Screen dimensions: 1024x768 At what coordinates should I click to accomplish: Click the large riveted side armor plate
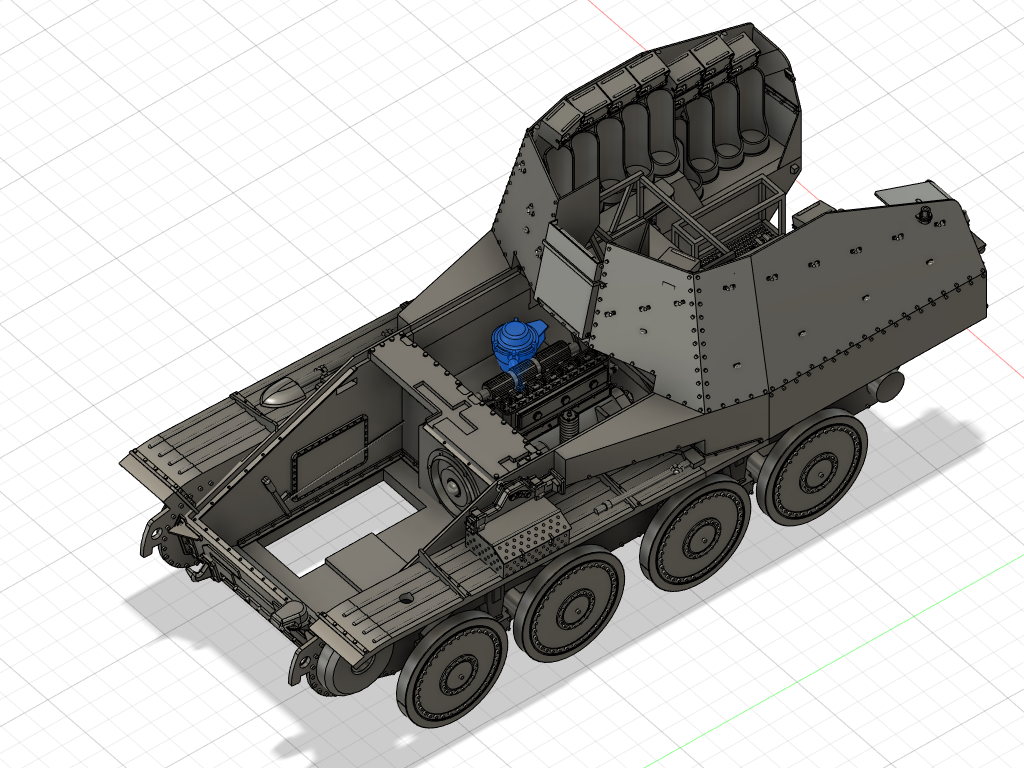tap(850, 300)
